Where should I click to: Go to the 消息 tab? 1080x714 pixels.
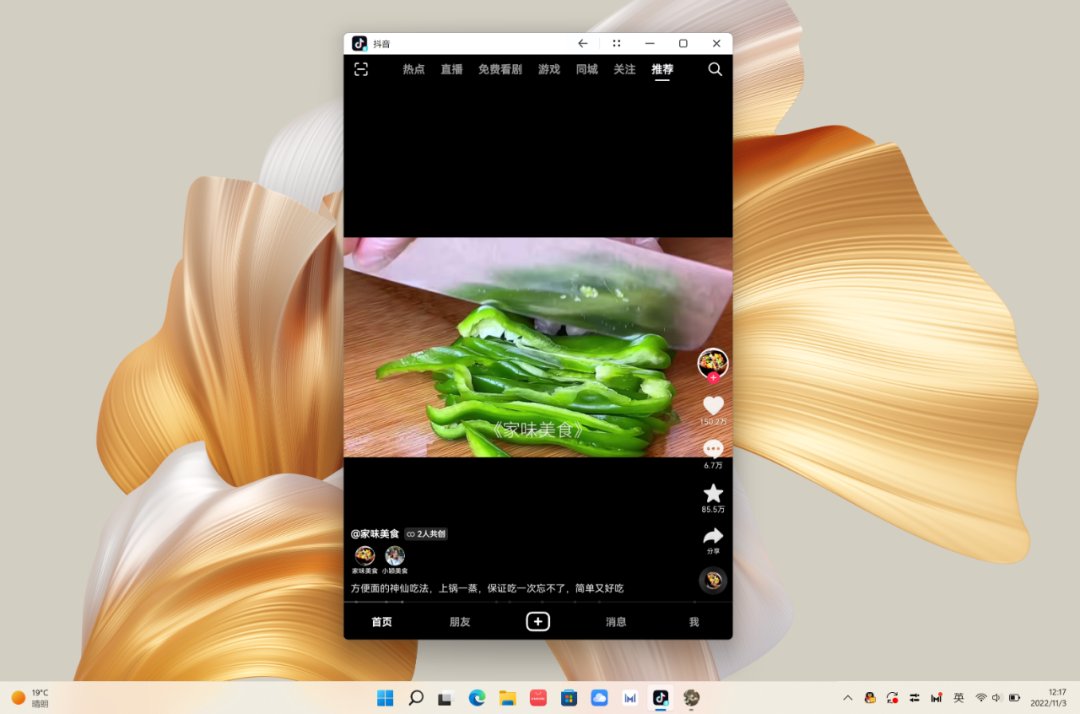pyautogui.click(x=616, y=622)
